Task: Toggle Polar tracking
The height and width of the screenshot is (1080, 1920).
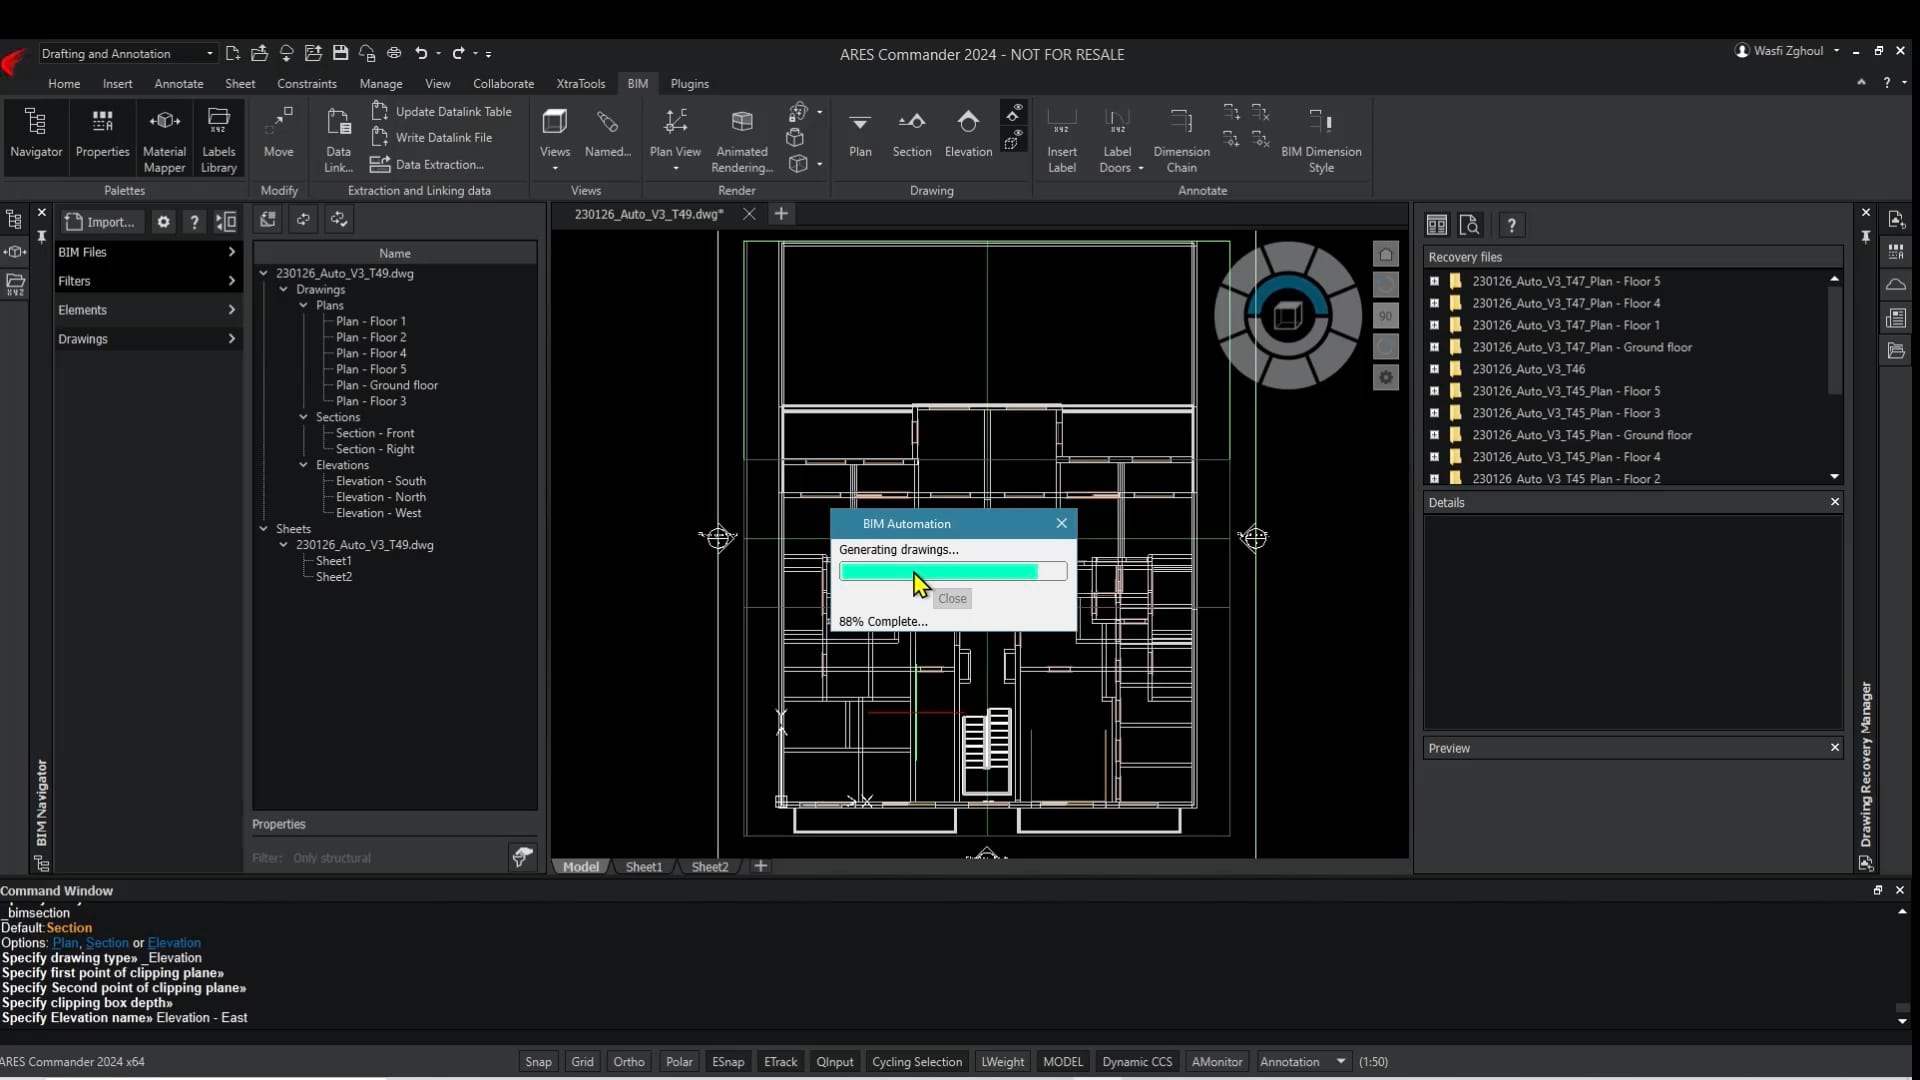Action: click(679, 1062)
